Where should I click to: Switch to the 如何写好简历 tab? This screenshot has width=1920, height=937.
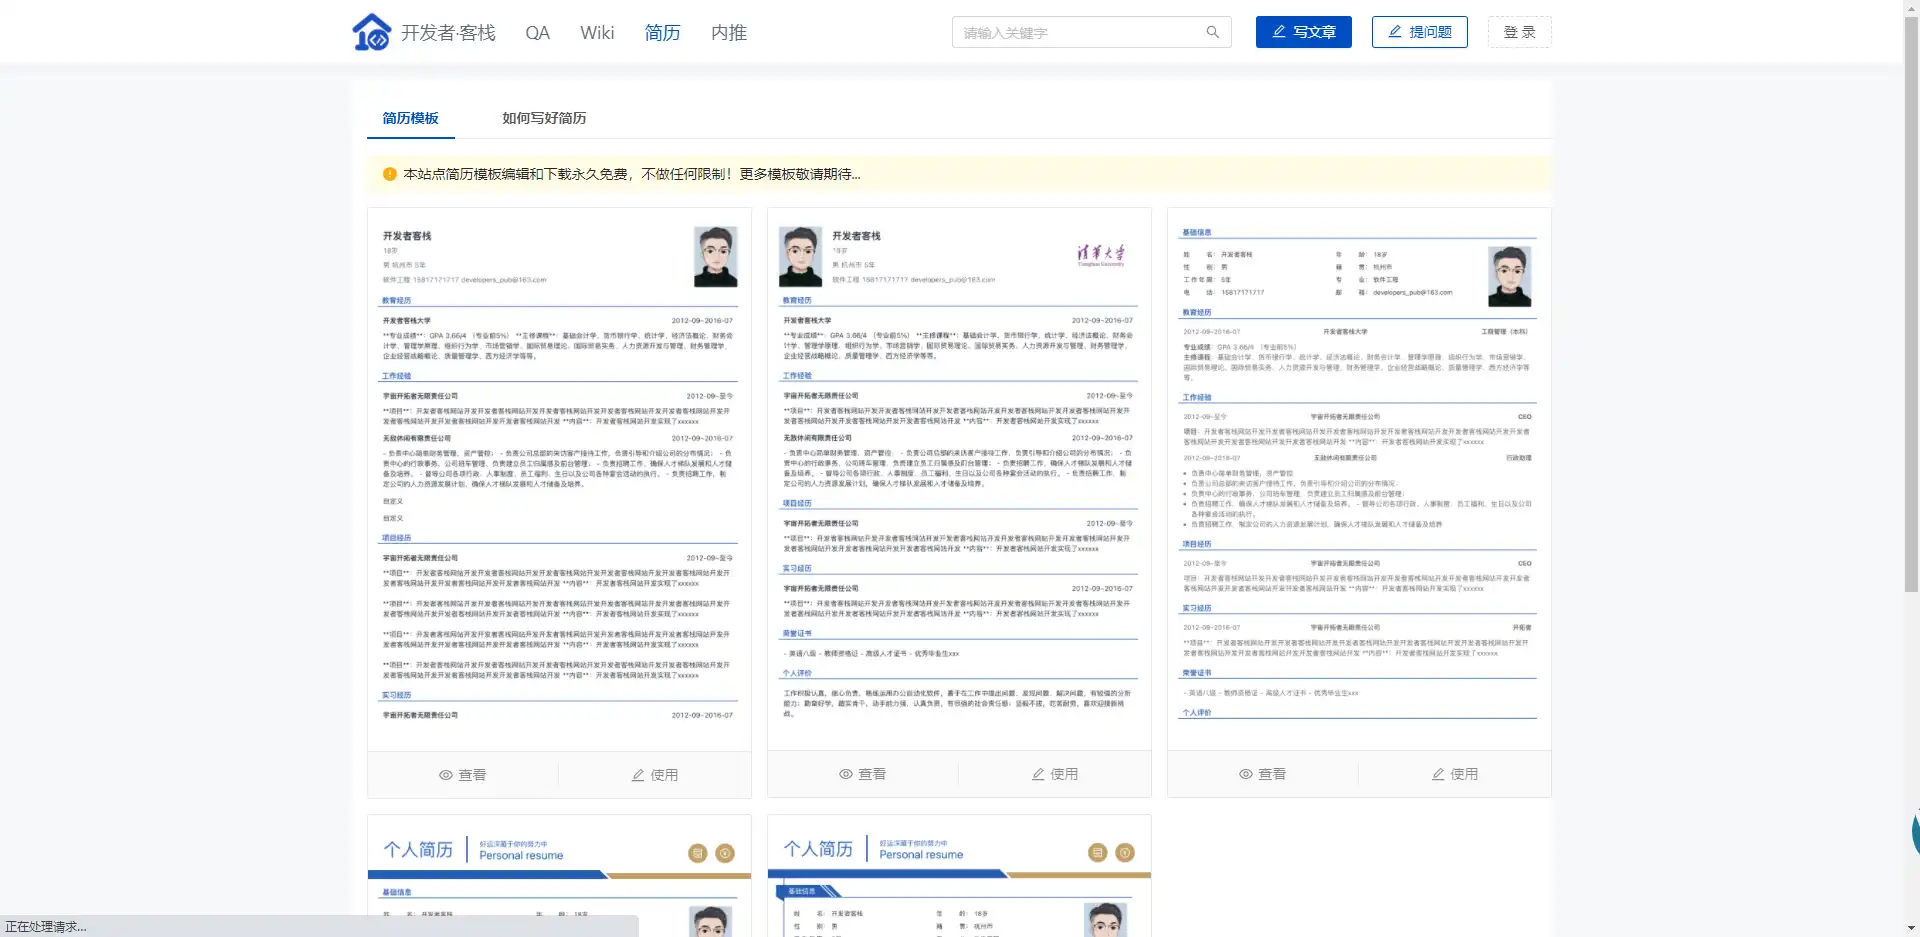tap(544, 118)
